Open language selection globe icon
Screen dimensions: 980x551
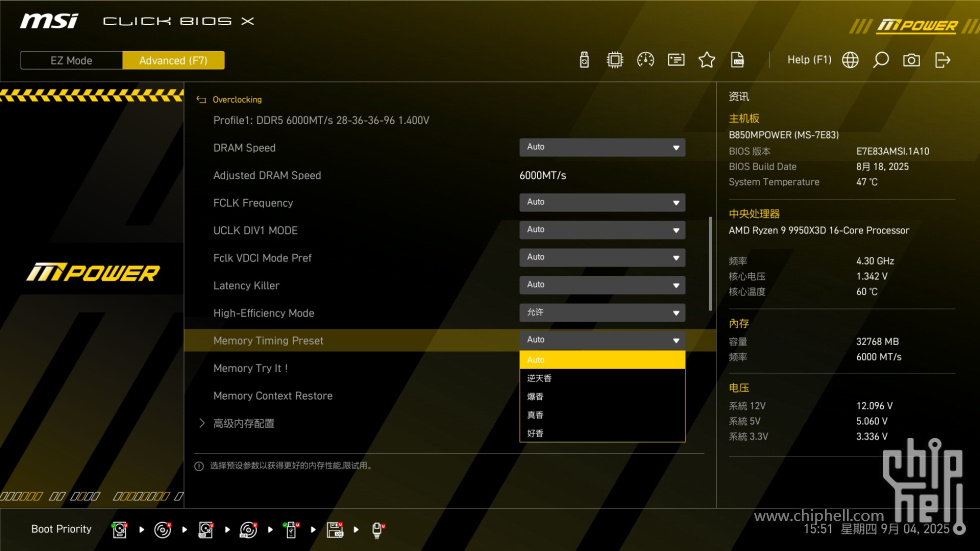850,60
